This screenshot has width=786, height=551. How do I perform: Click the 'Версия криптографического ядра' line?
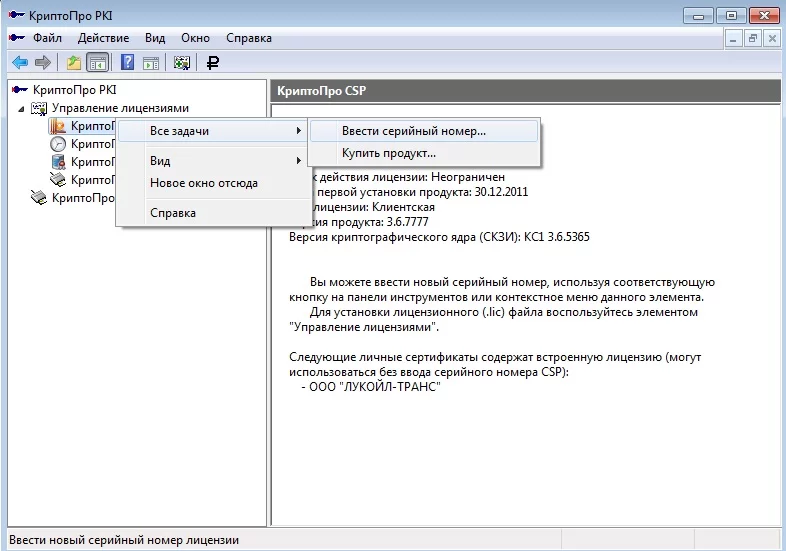point(439,237)
